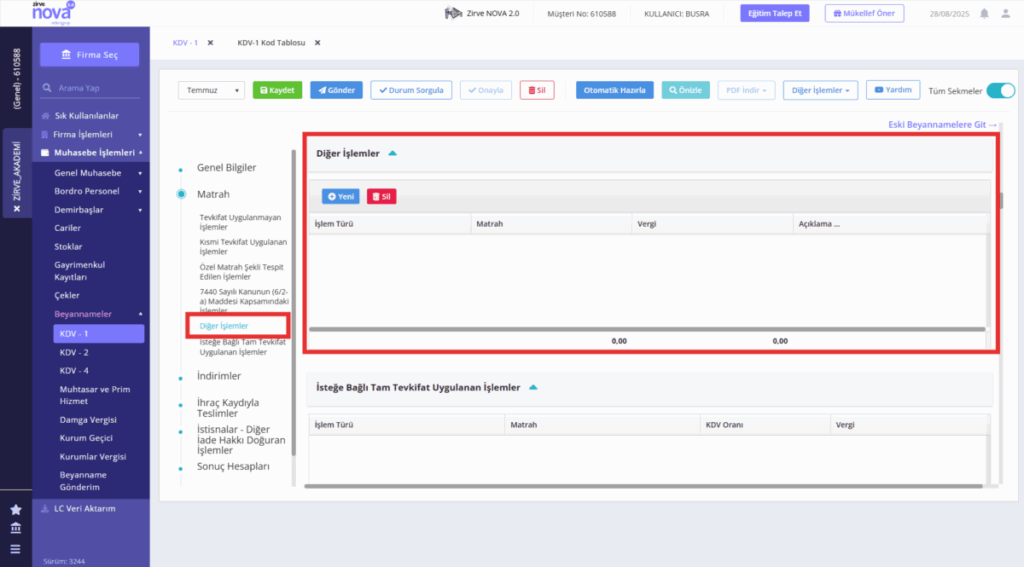Click the horizontal scrollbar under the Diğer İşlemler table
This screenshot has width=1024, height=567.
coord(647,329)
